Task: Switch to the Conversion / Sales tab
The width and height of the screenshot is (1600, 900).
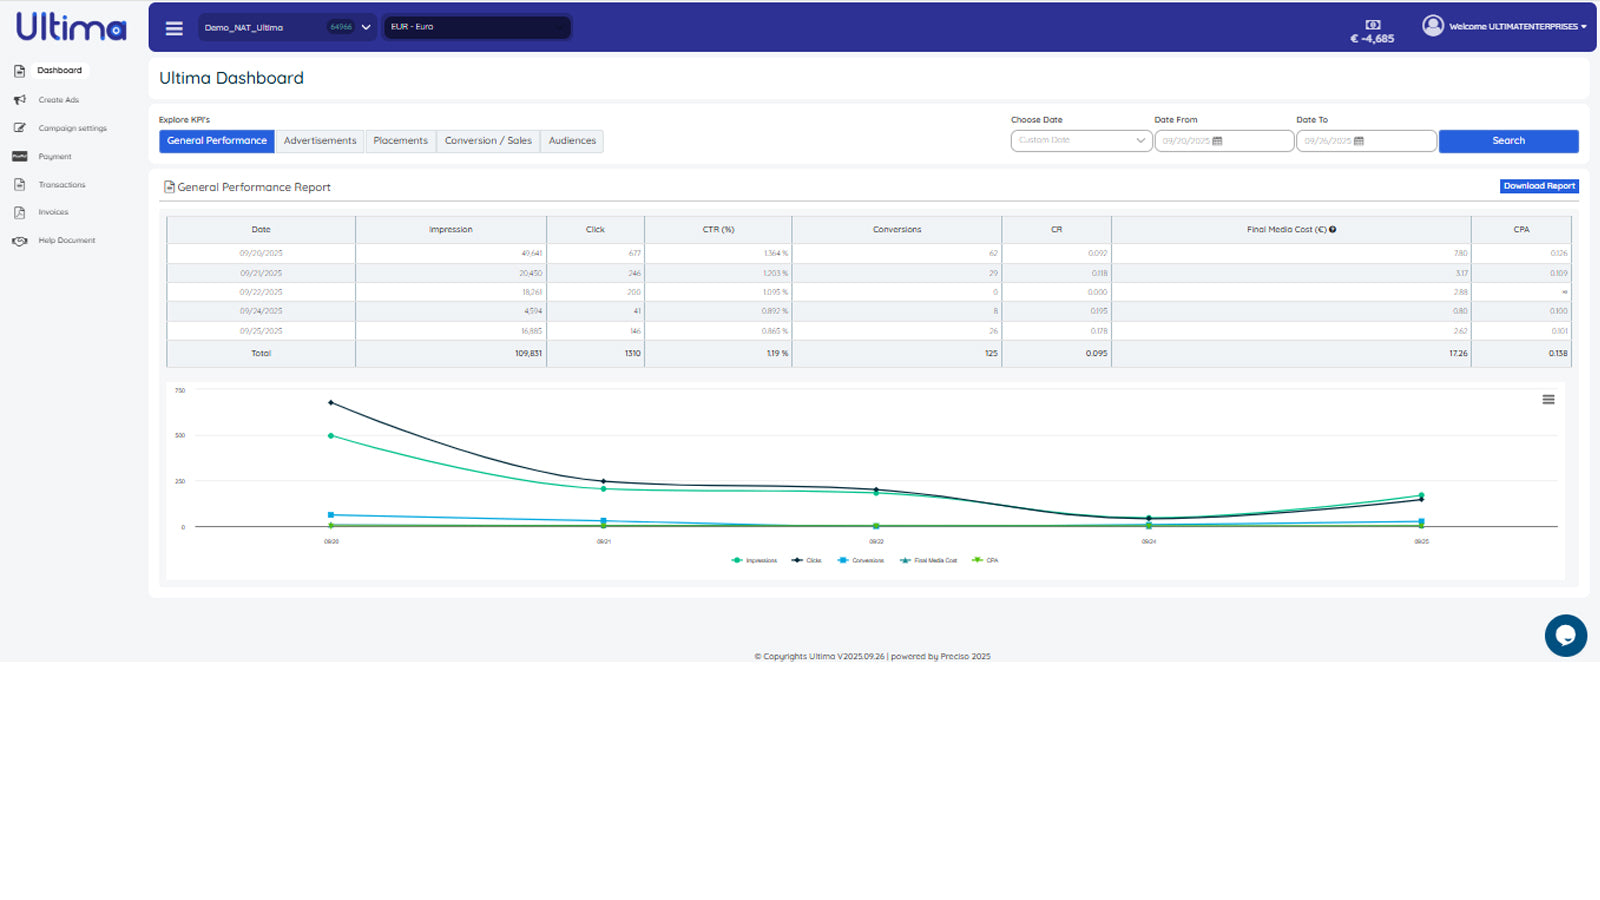Action: coord(488,140)
